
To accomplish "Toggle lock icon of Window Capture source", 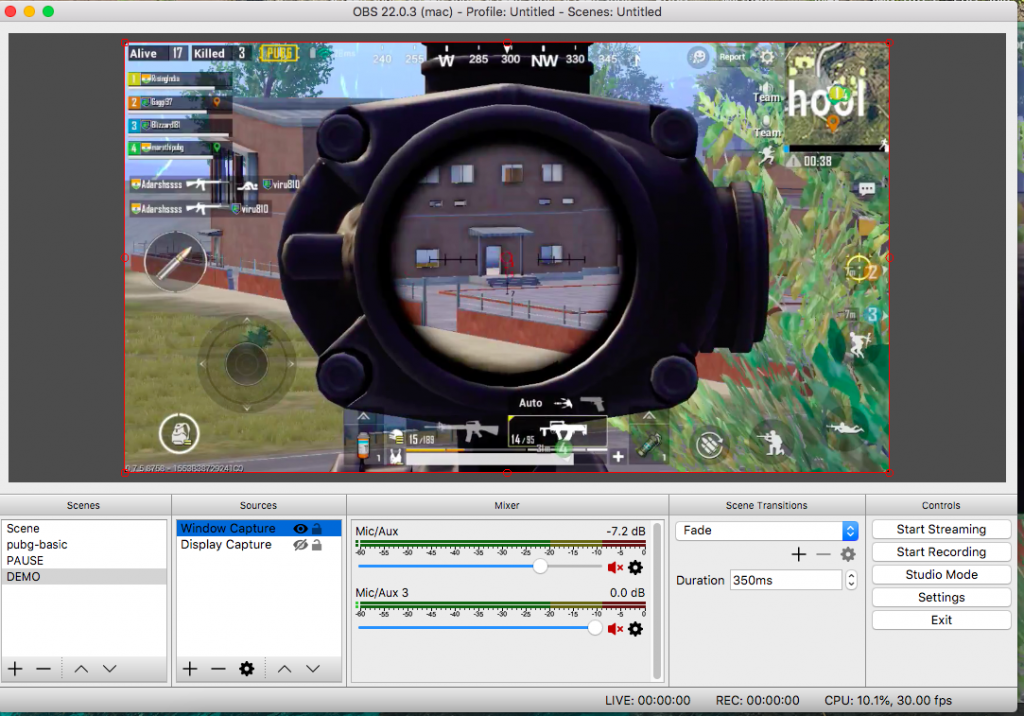I will (317, 529).
